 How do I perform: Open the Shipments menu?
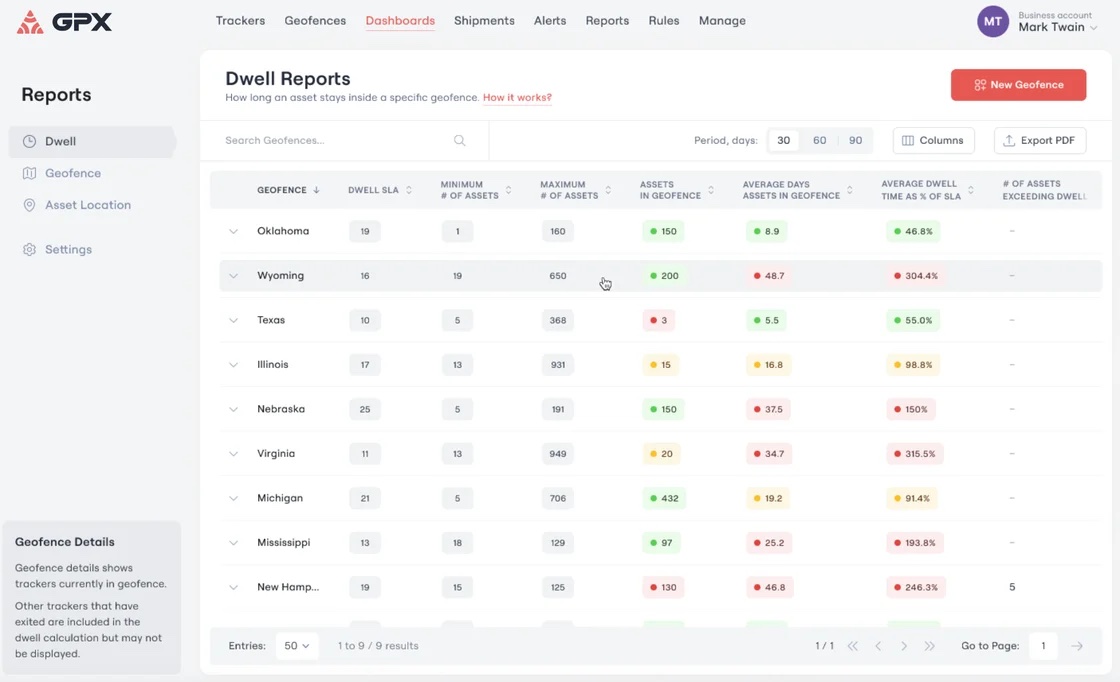click(484, 21)
